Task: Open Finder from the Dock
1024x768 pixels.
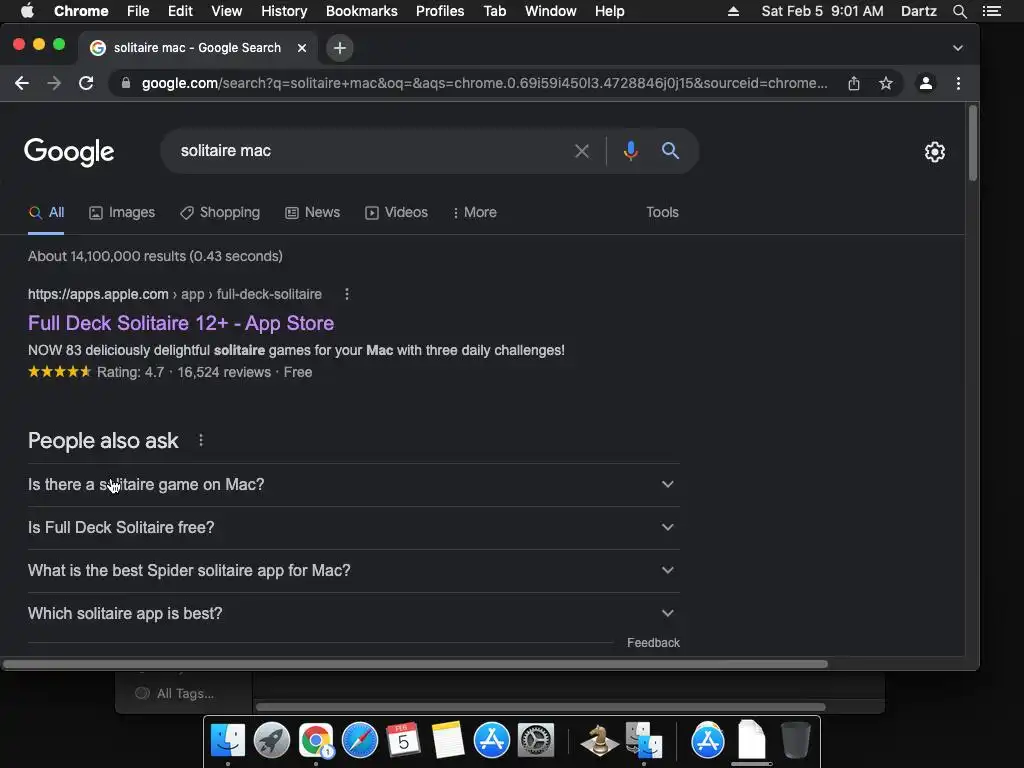Action: point(228,741)
